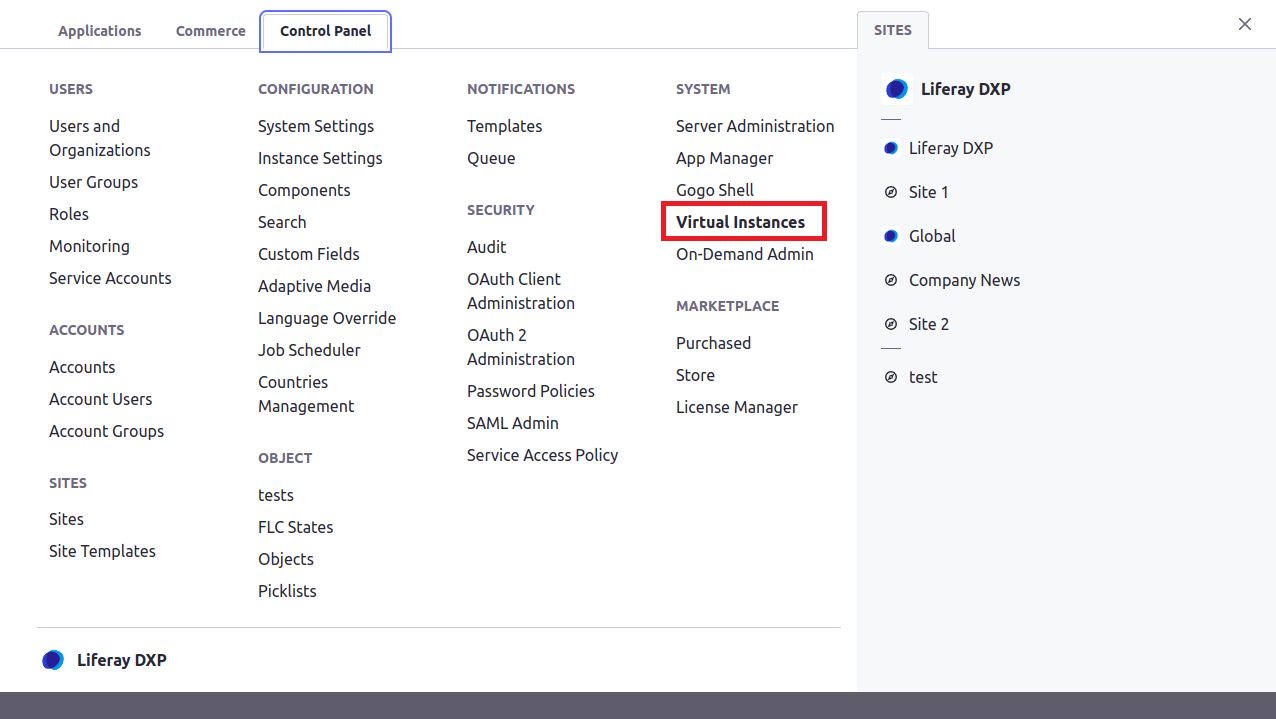The width and height of the screenshot is (1276, 719).
Task: Open SAML Admin
Action: pyautogui.click(x=513, y=423)
